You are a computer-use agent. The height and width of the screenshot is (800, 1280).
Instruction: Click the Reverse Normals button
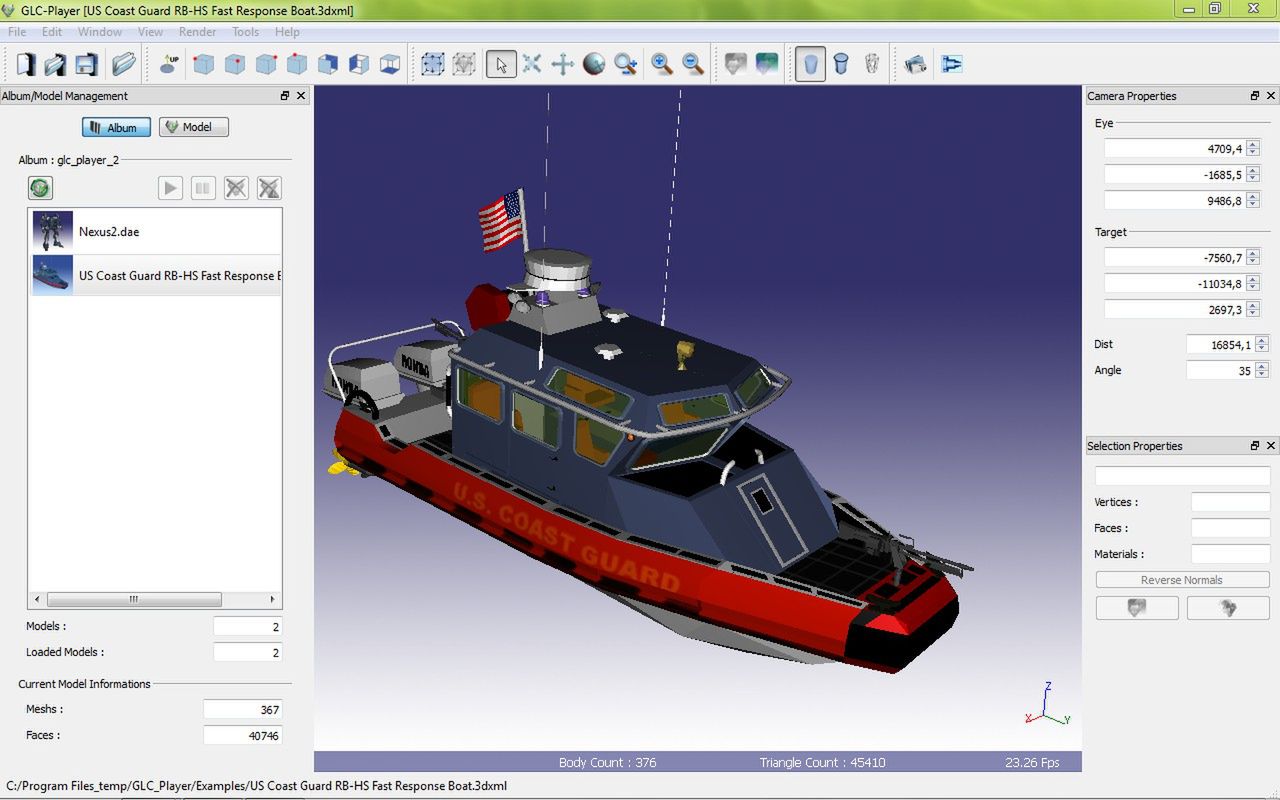pos(1182,580)
